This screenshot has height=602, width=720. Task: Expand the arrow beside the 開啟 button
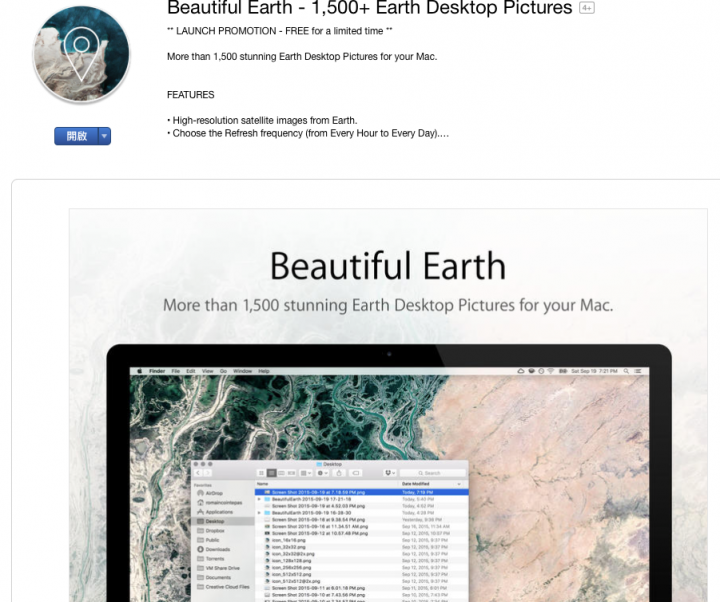pyautogui.click(x=105, y=136)
